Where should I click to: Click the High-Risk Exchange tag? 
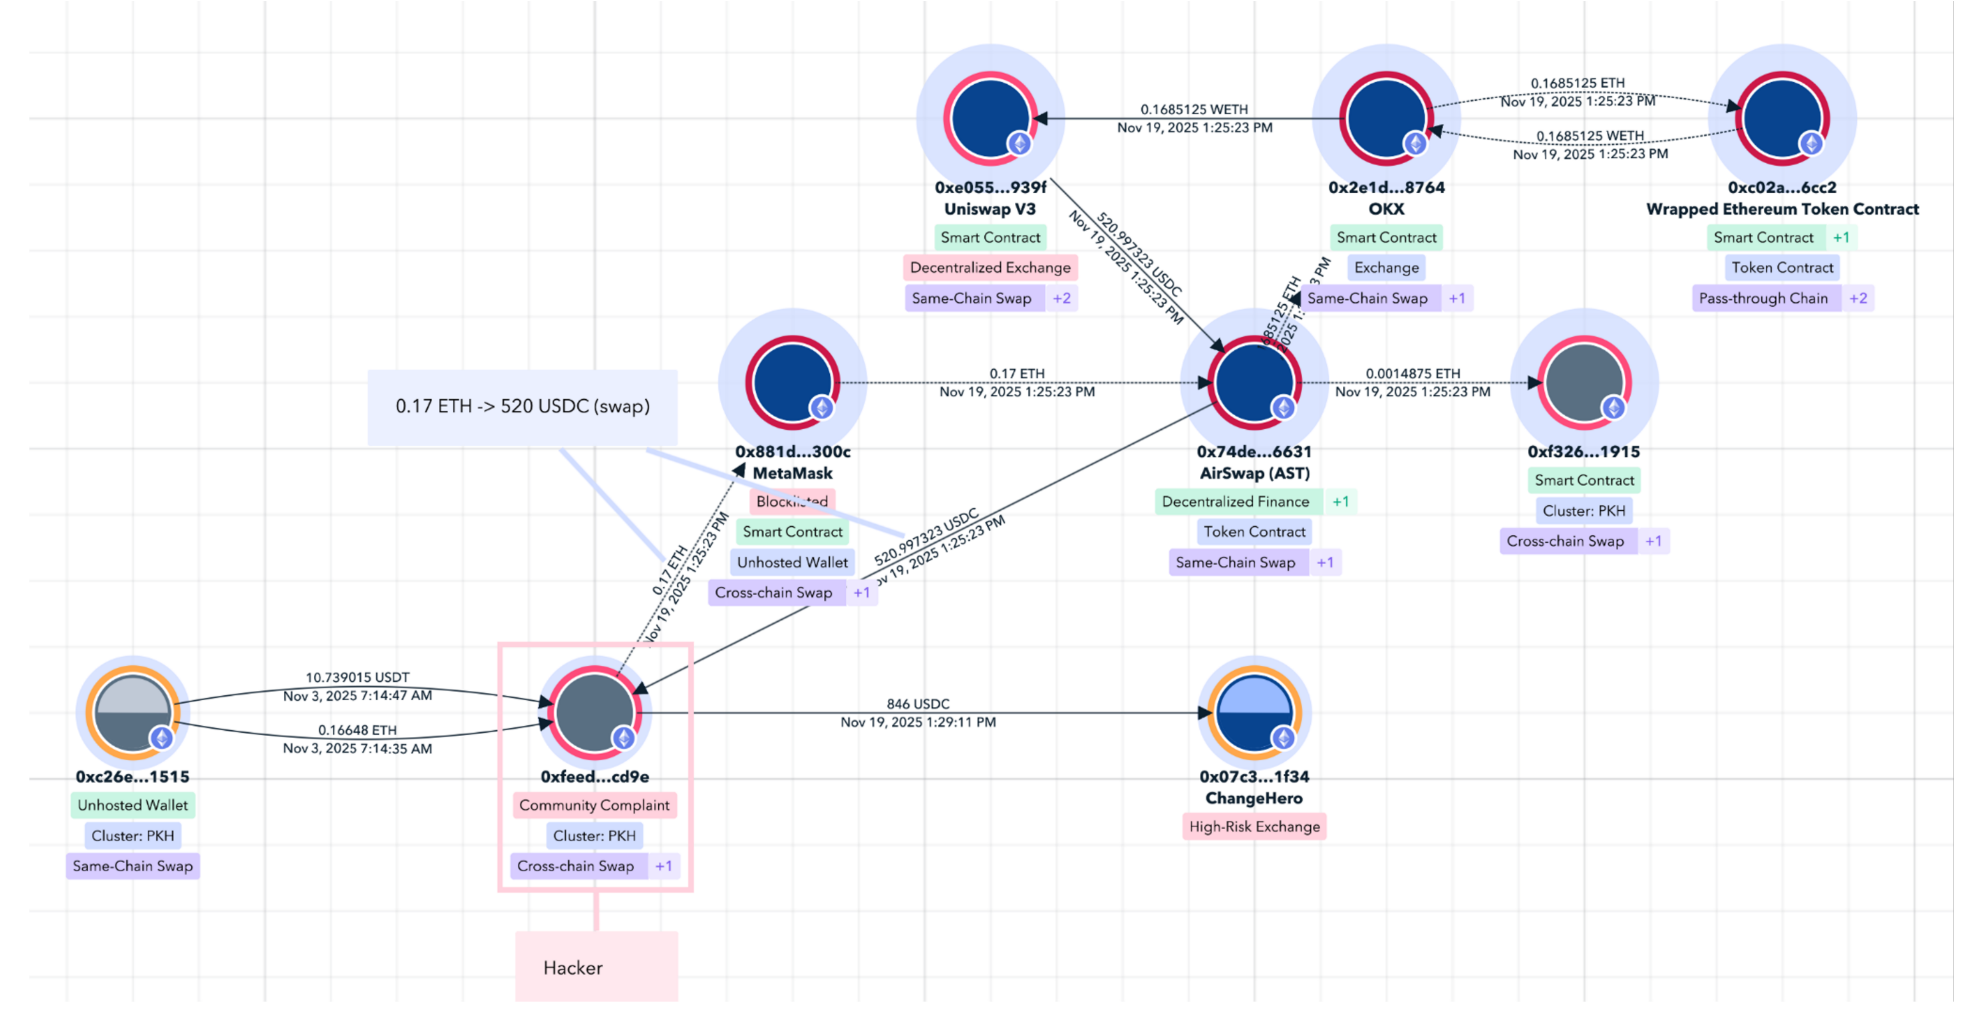[x=1254, y=827]
